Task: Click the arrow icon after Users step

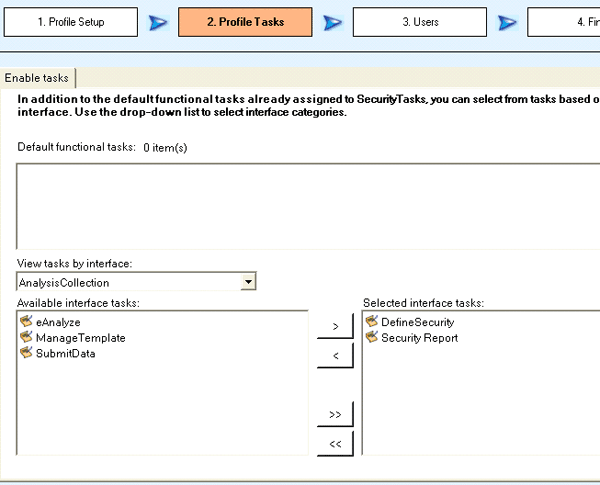Action: 508,22
